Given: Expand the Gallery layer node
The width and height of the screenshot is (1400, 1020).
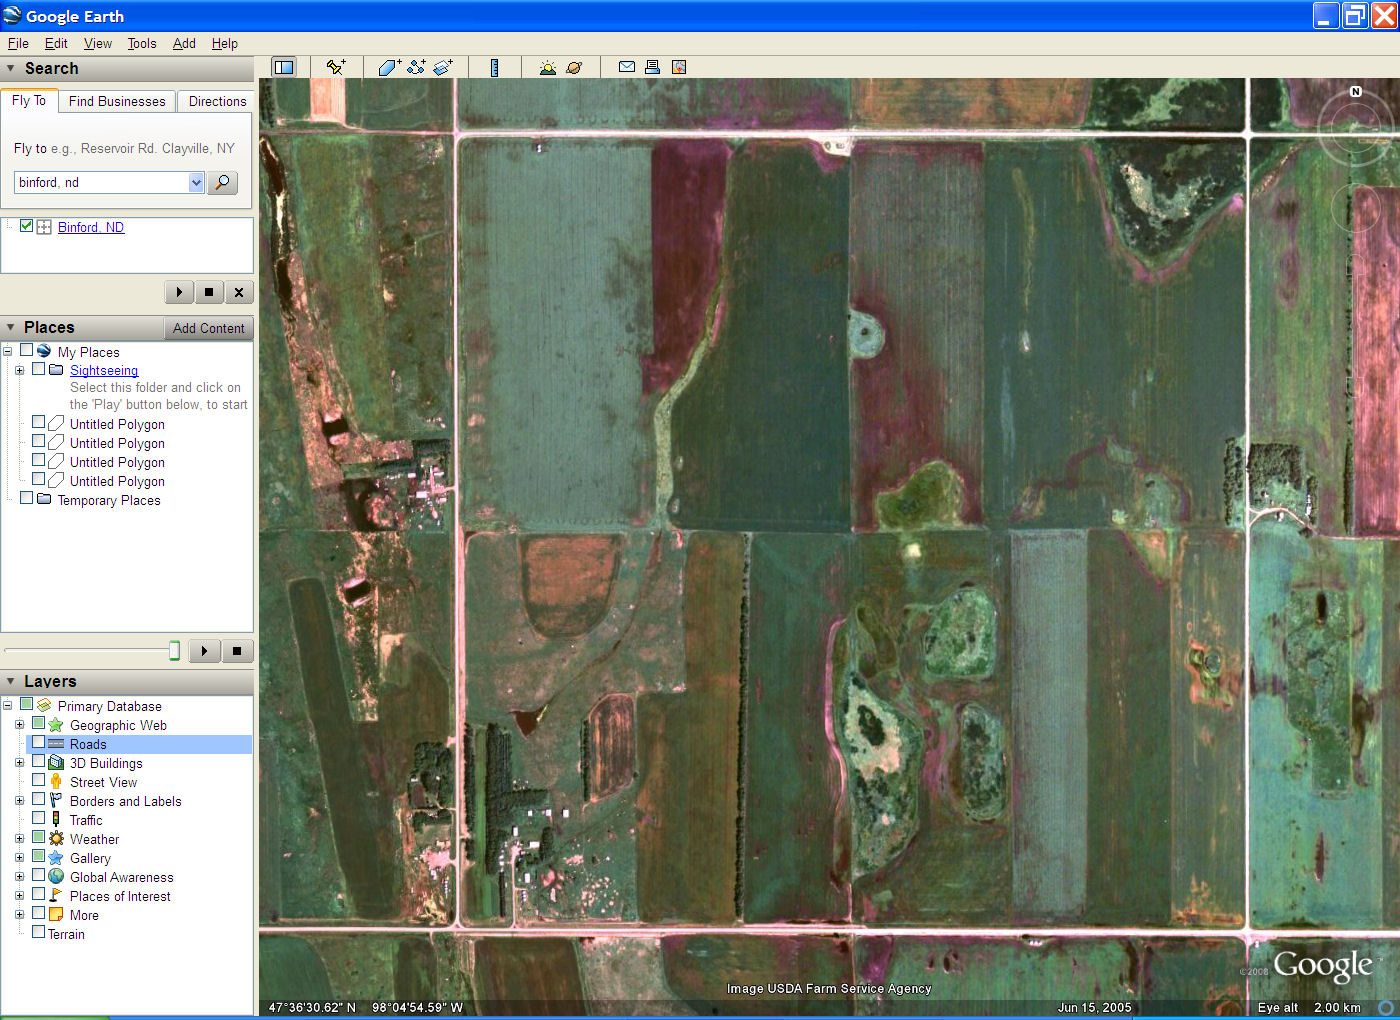Looking at the screenshot, I should [19, 858].
